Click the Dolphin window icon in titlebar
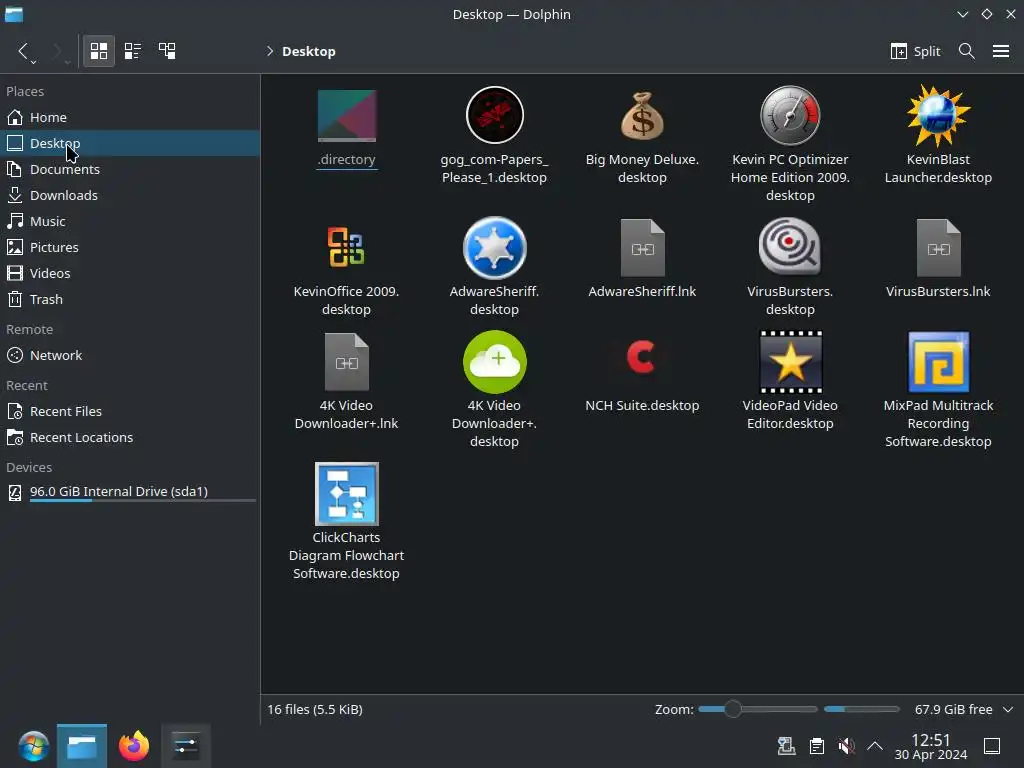The width and height of the screenshot is (1024, 768). (14, 14)
